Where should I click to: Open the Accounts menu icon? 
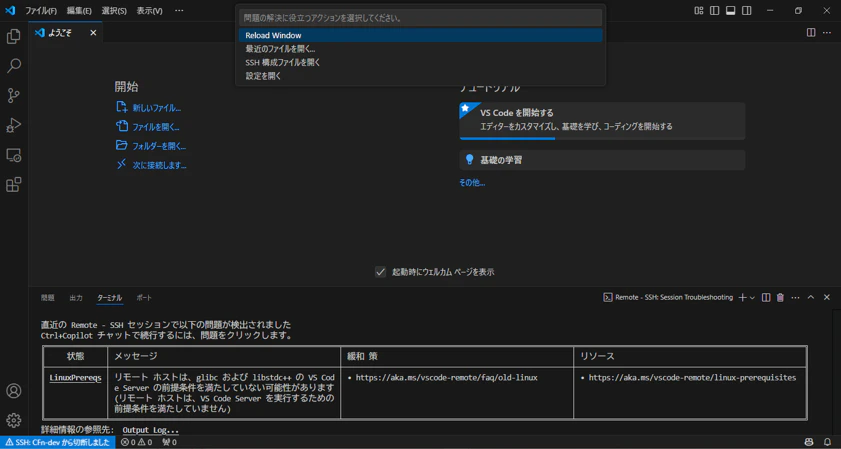(13, 391)
